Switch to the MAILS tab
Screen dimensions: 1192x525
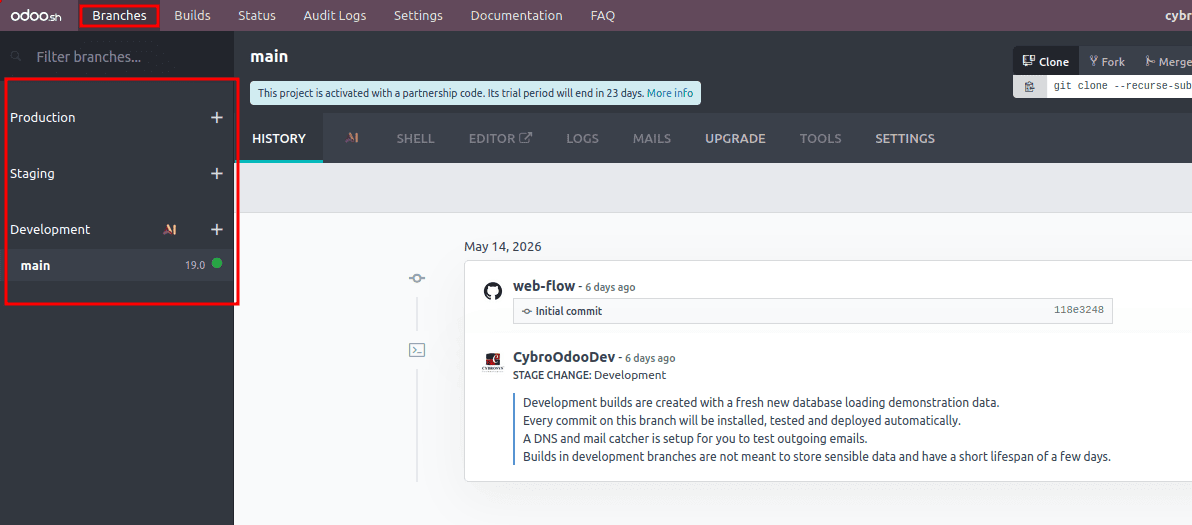[651, 138]
